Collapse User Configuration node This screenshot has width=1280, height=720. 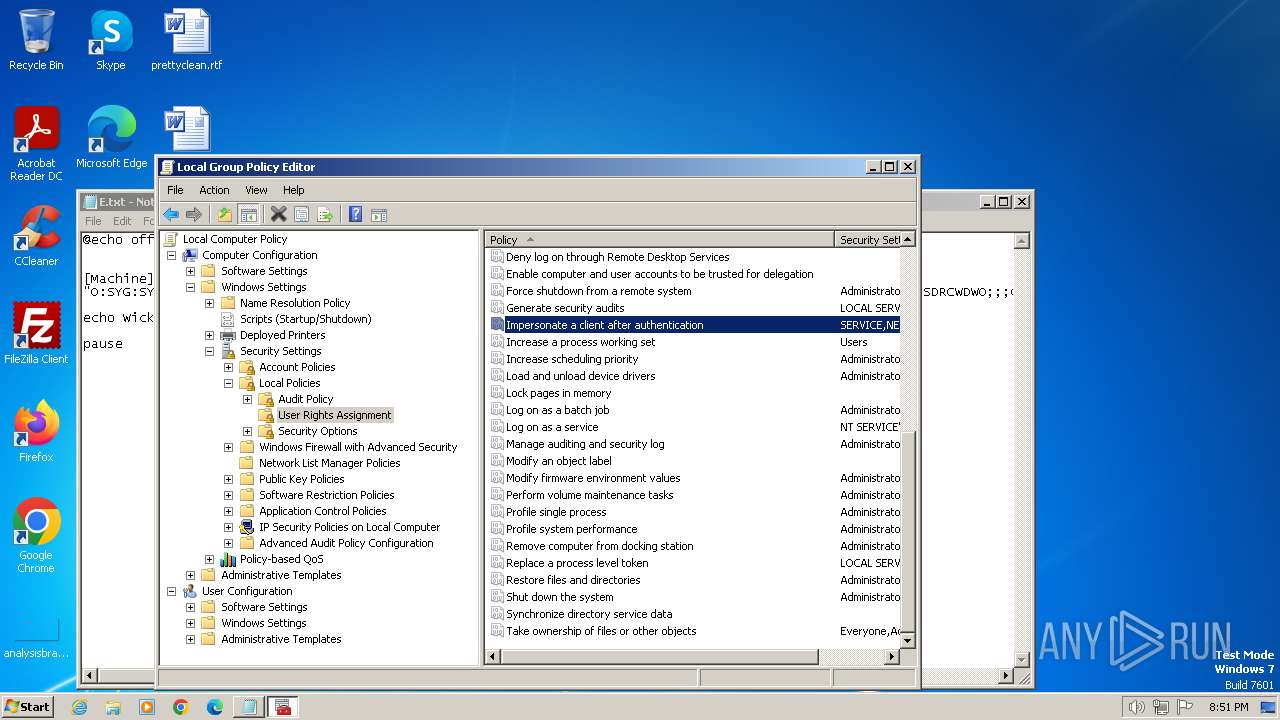(171, 591)
